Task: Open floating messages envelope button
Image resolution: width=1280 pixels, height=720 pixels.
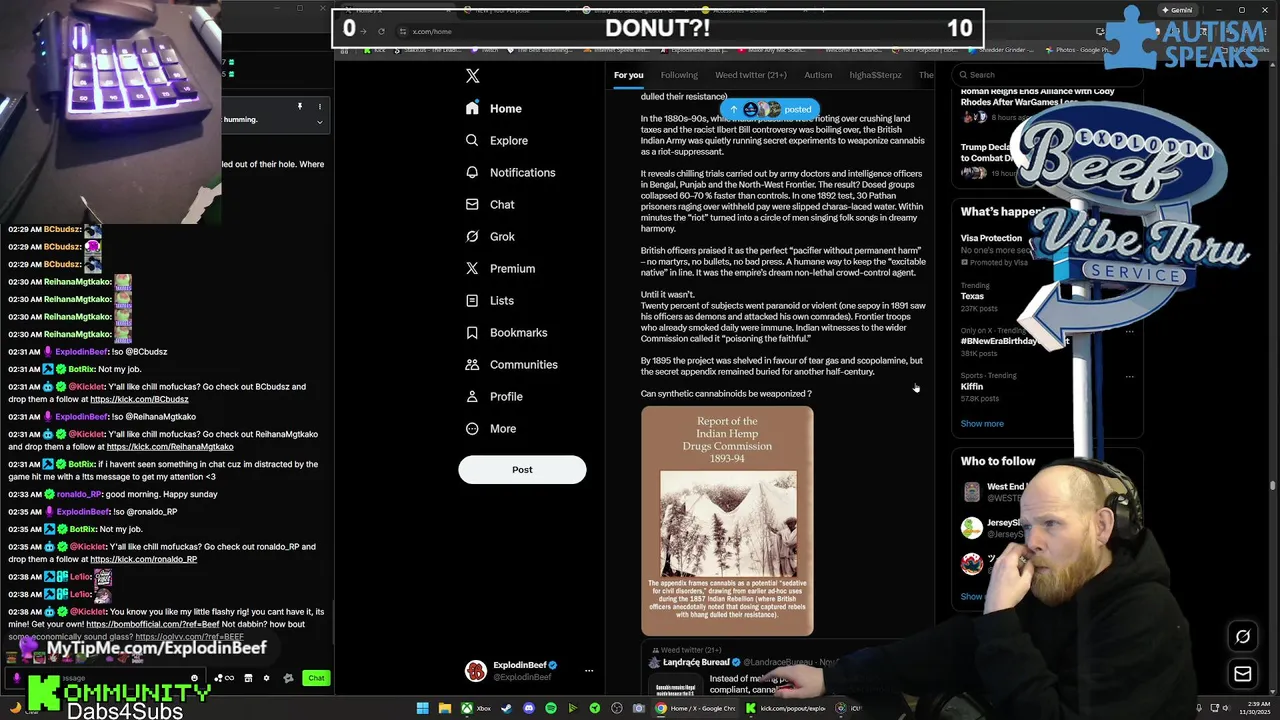Action: (x=1243, y=674)
